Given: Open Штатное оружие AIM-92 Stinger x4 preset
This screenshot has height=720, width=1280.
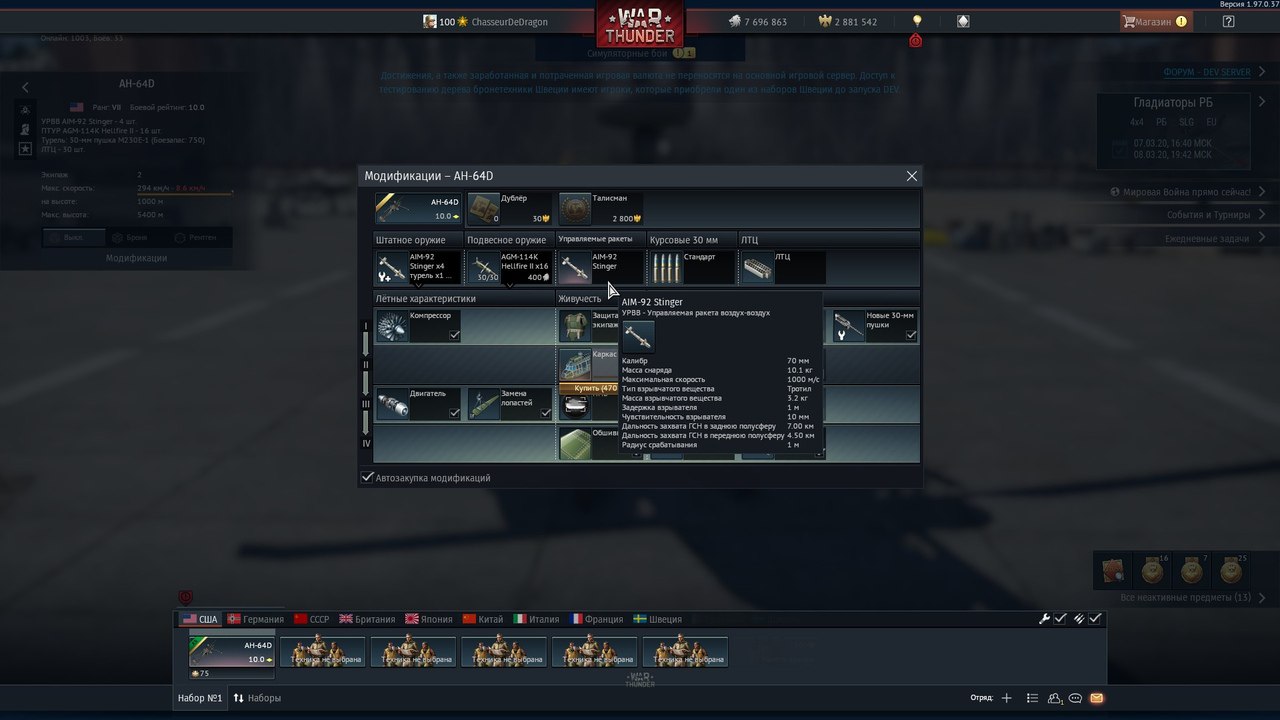Looking at the screenshot, I should 418,267.
